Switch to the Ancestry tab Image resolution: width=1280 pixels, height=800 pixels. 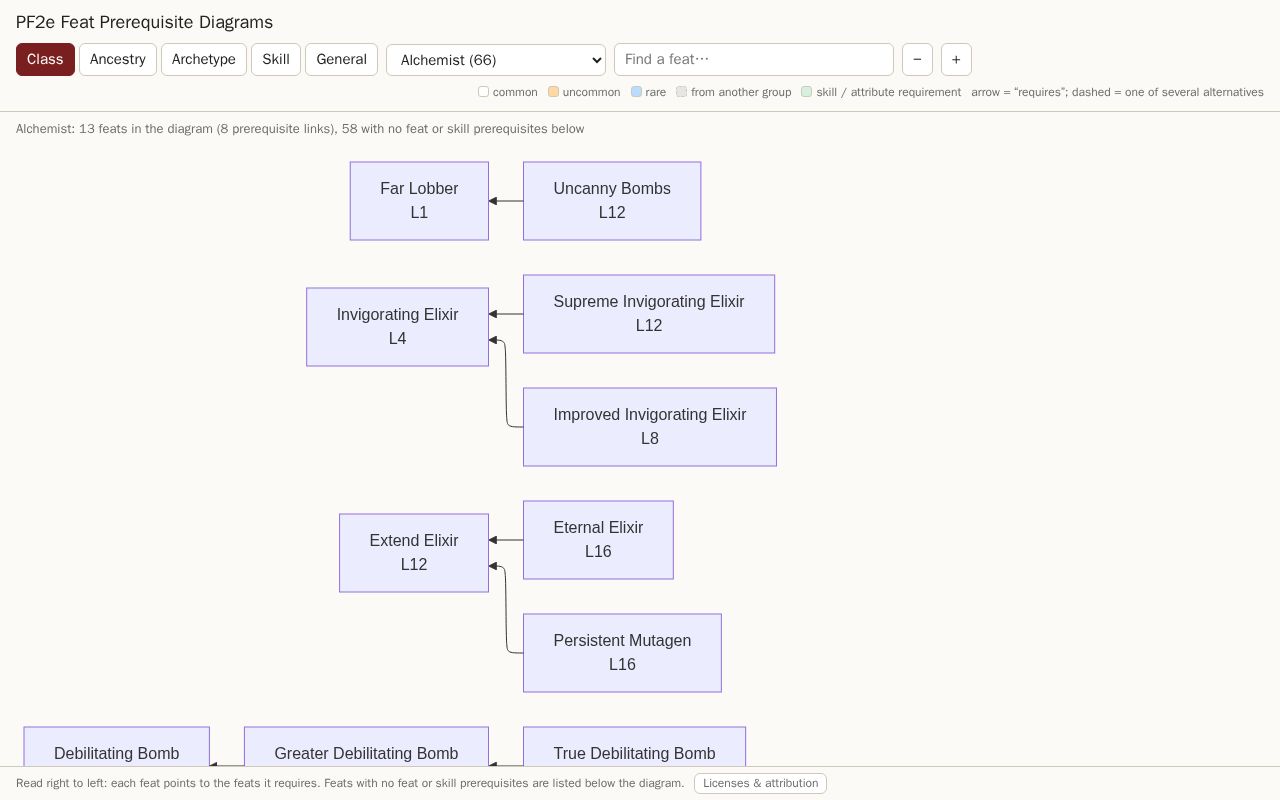click(x=118, y=59)
